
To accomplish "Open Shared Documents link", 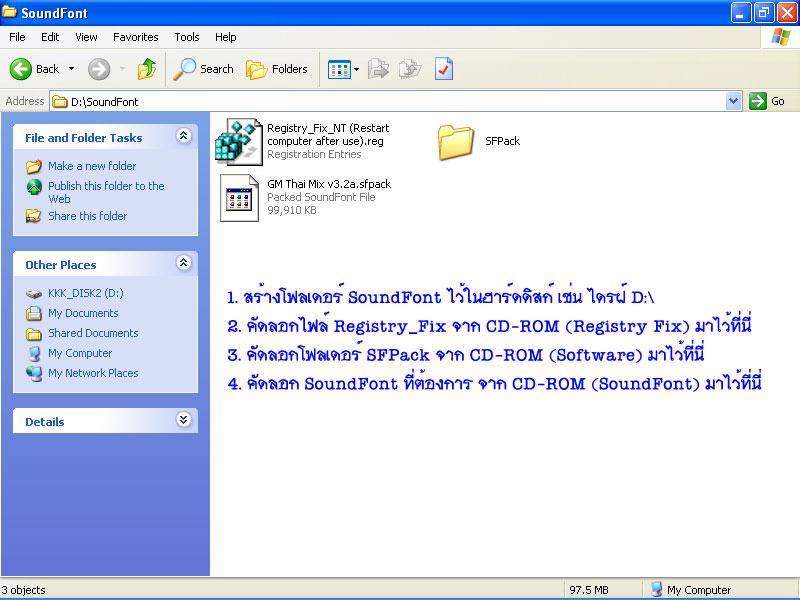I will [x=93, y=333].
